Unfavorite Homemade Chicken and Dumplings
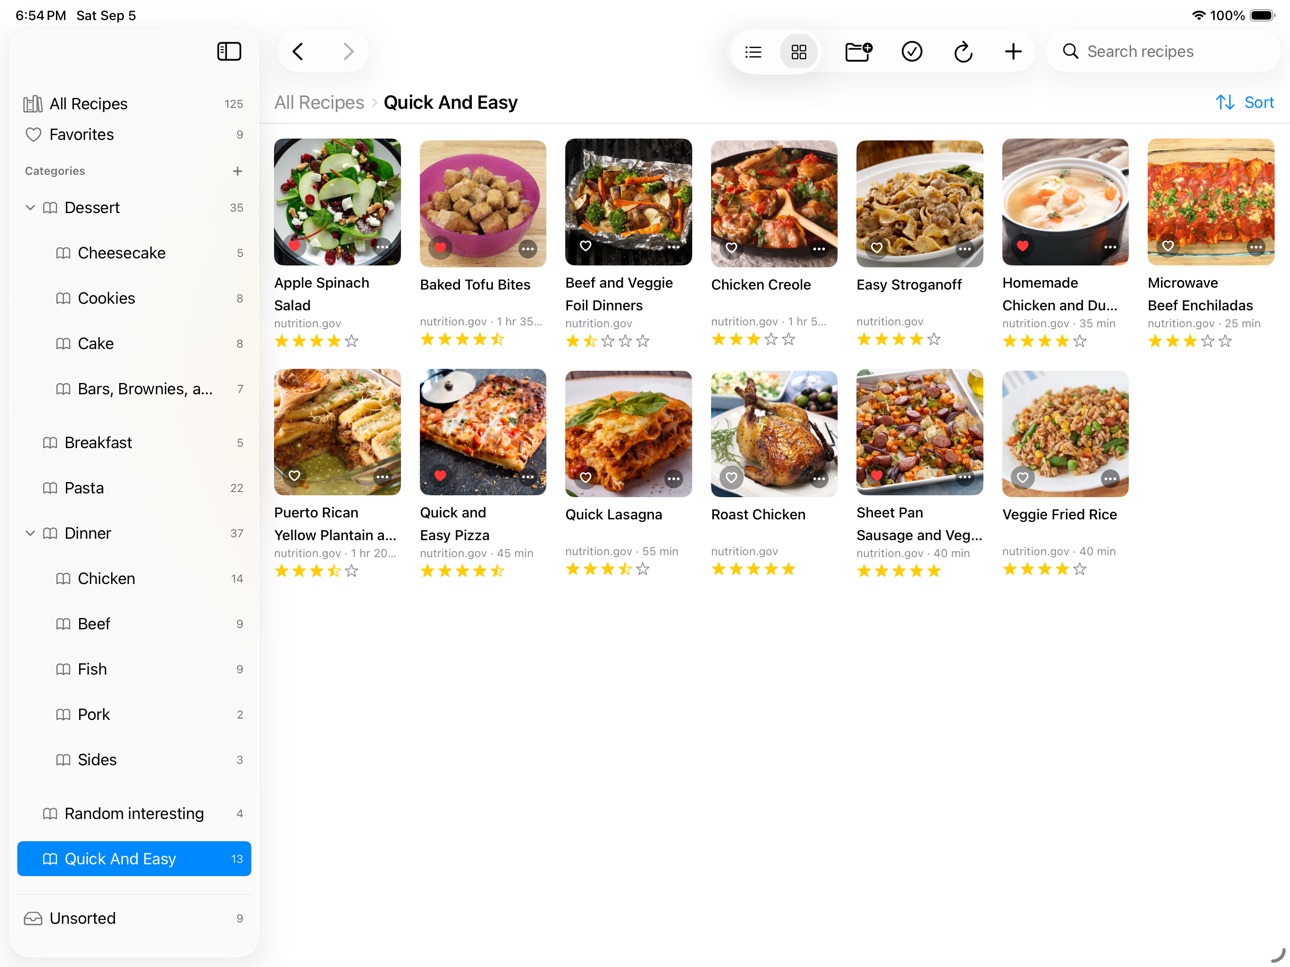Image resolution: width=1290 pixels, height=967 pixels. (1022, 246)
